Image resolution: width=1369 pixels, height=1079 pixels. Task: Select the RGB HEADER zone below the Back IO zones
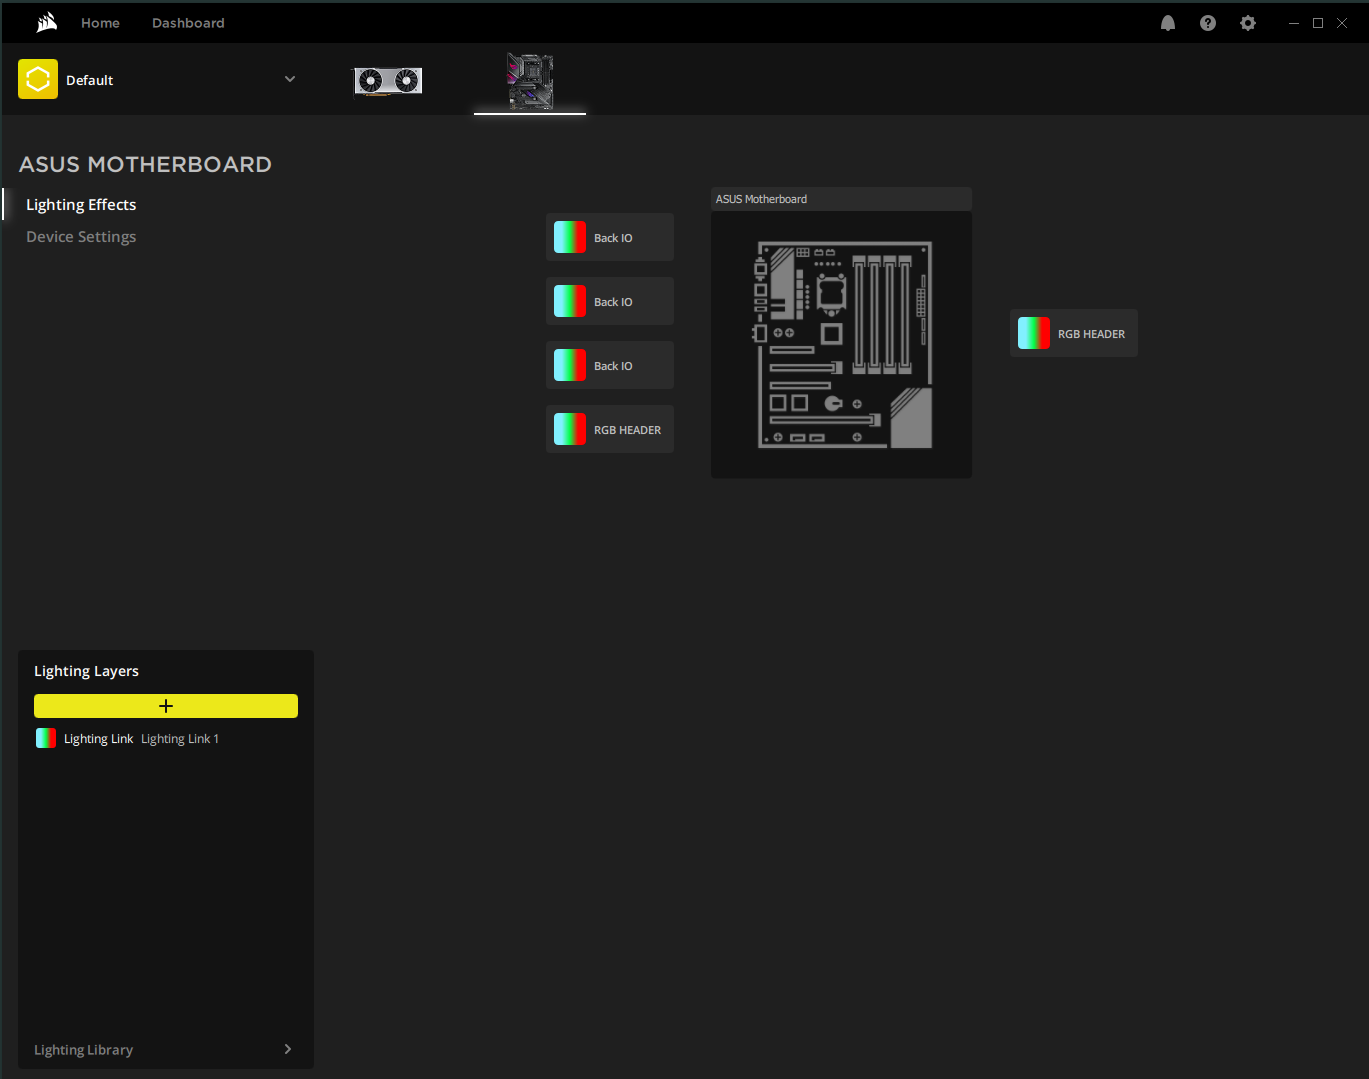click(610, 429)
